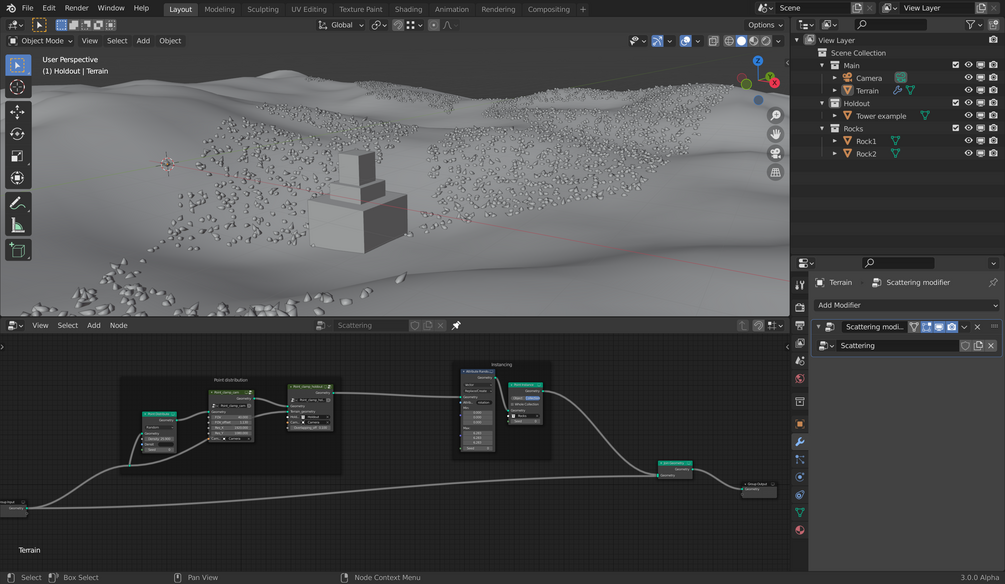Remove the Scattering modifier with X
This screenshot has width=1005, height=584.
coord(977,327)
